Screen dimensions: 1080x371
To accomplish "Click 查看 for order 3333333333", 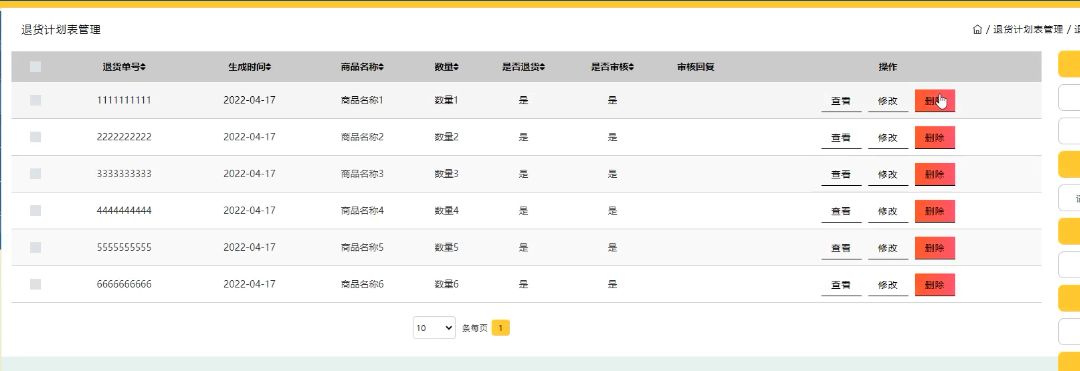I will click(841, 174).
